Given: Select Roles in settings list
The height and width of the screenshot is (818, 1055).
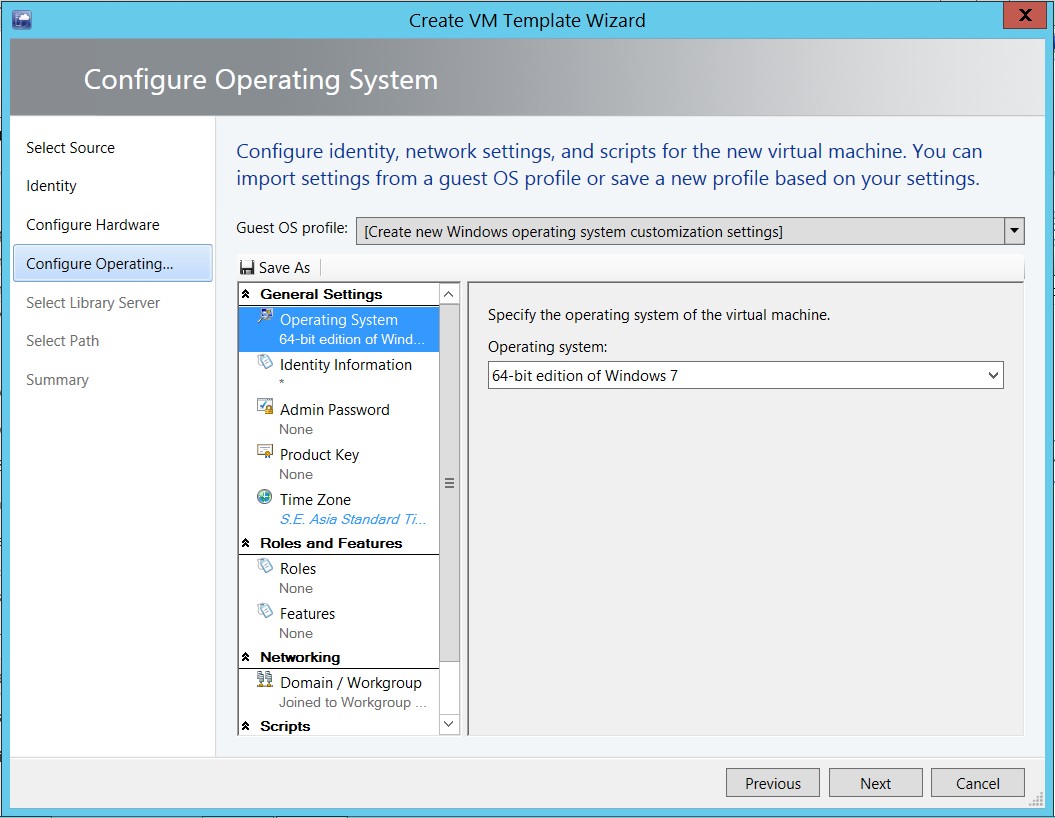Looking at the screenshot, I should click(x=339, y=578).
